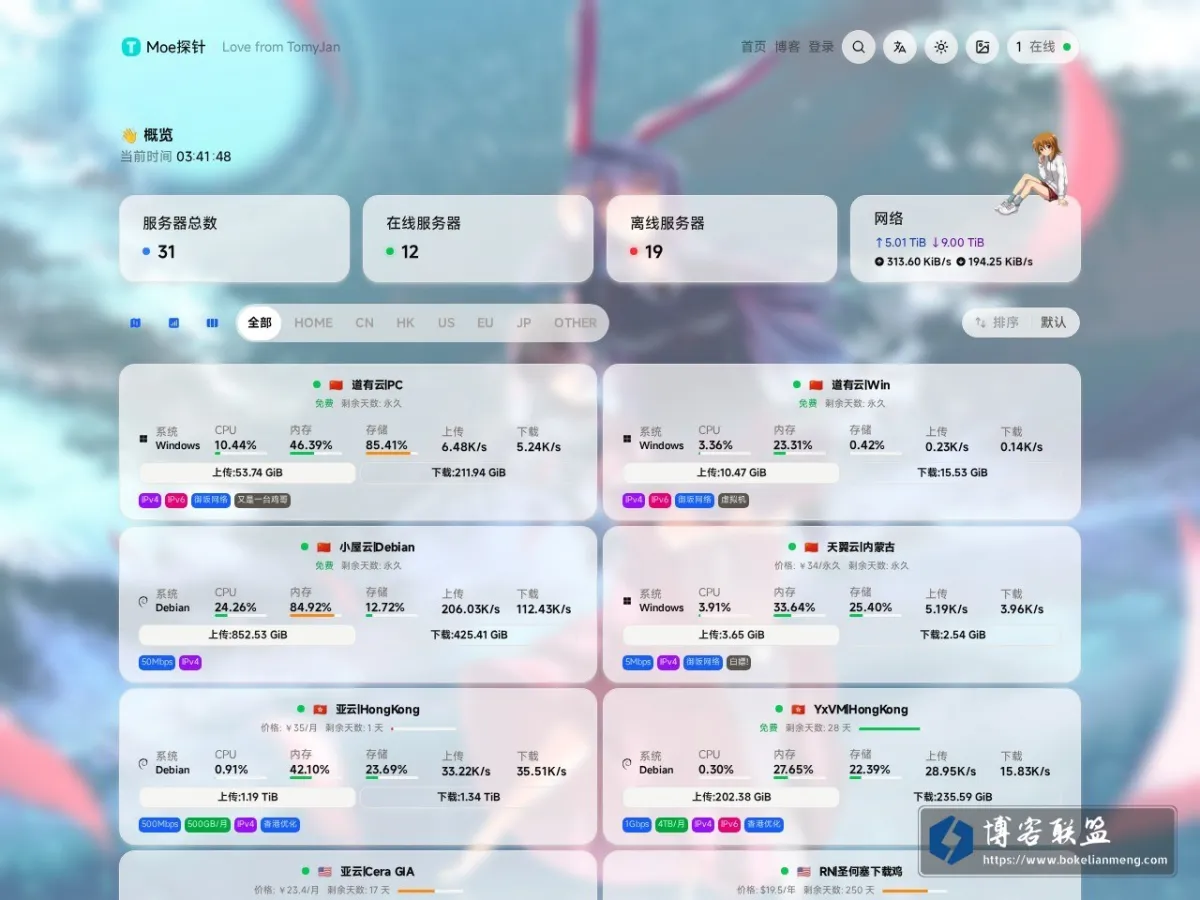This screenshot has height=900, width=1200.
Task: Filter by the 在线服务器 card
Action: click(x=478, y=238)
